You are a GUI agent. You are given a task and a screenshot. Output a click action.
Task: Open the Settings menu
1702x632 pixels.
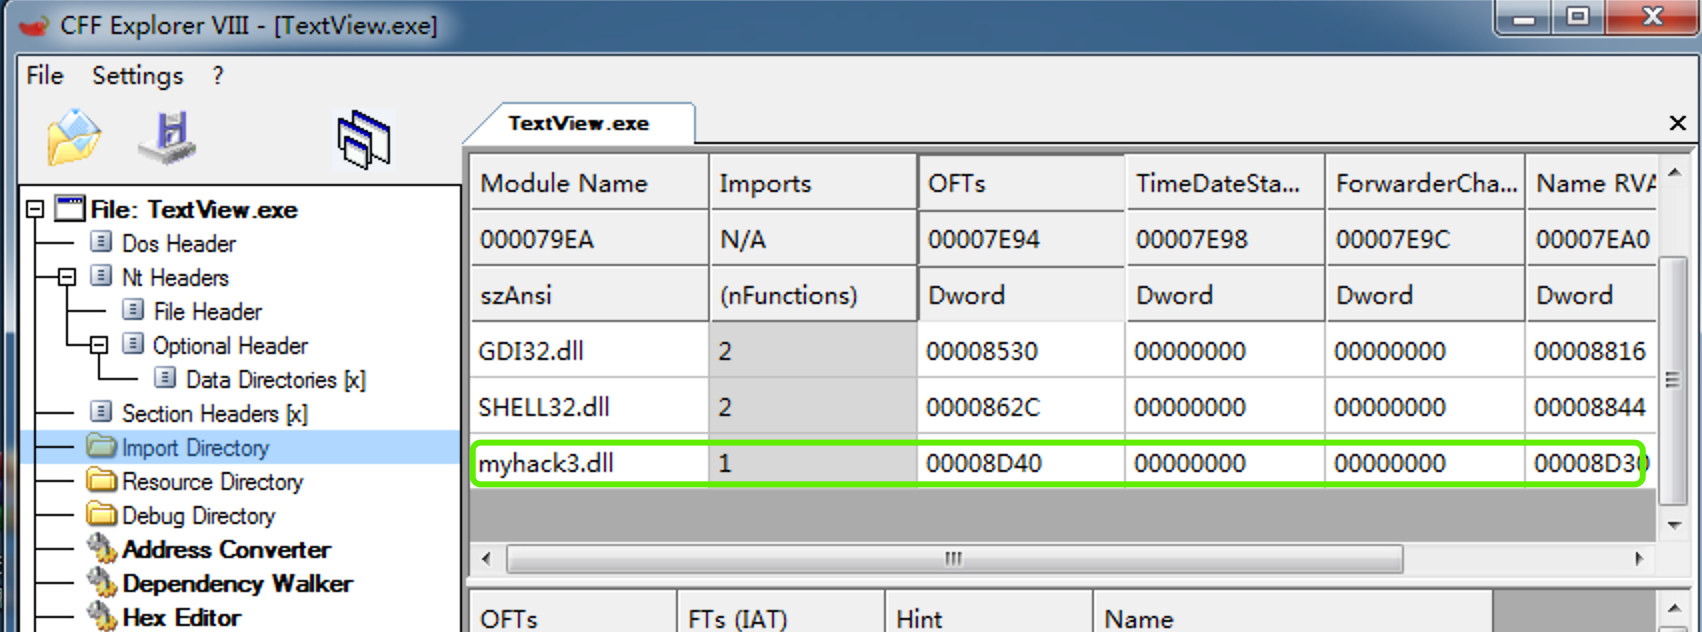point(138,76)
